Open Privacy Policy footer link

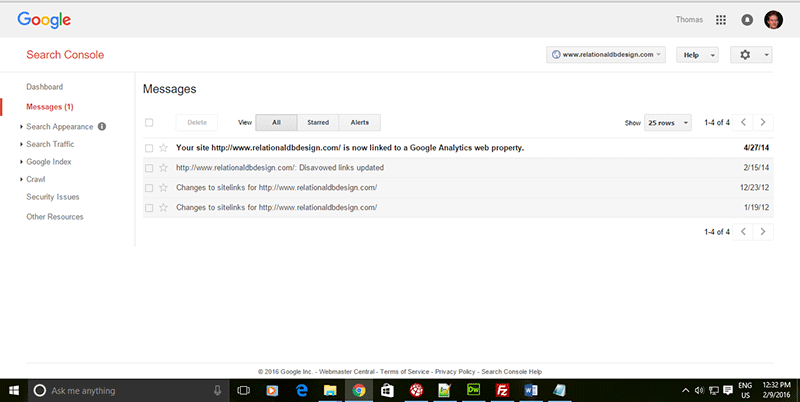point(455,372)
